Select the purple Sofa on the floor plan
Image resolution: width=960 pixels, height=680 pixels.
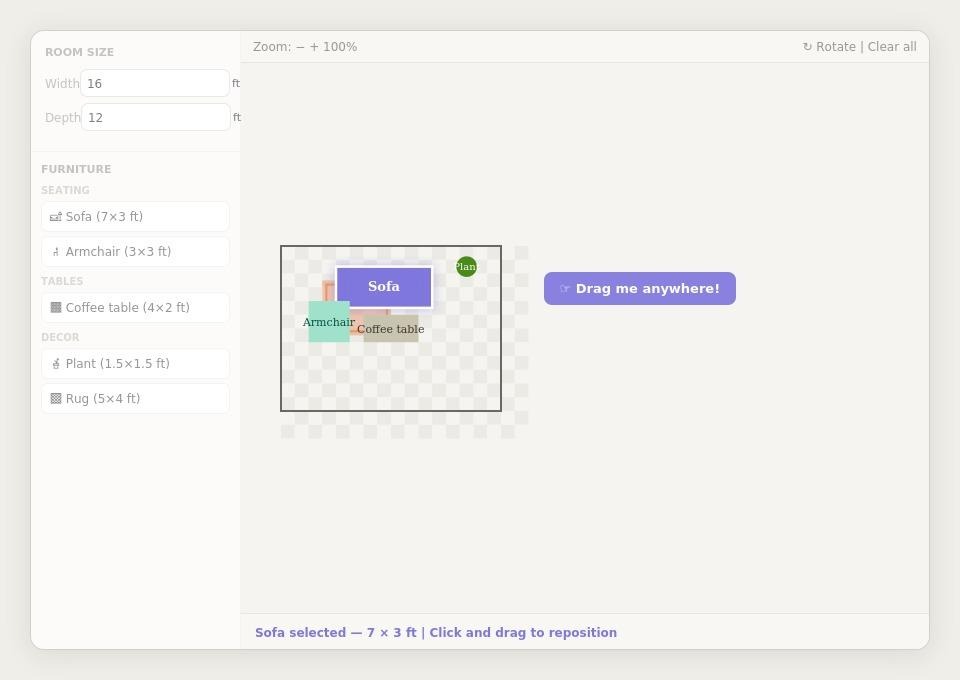(384, 287)
